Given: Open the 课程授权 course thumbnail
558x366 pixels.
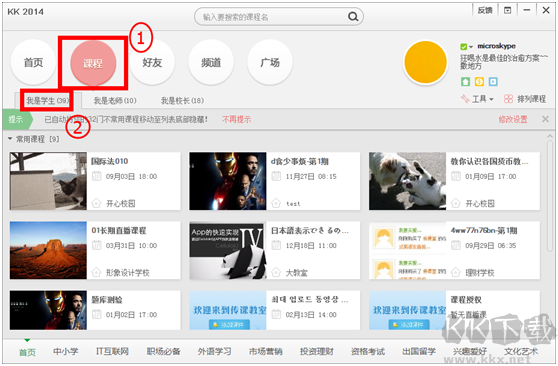Looking at the screenshot, I should 407,310.
